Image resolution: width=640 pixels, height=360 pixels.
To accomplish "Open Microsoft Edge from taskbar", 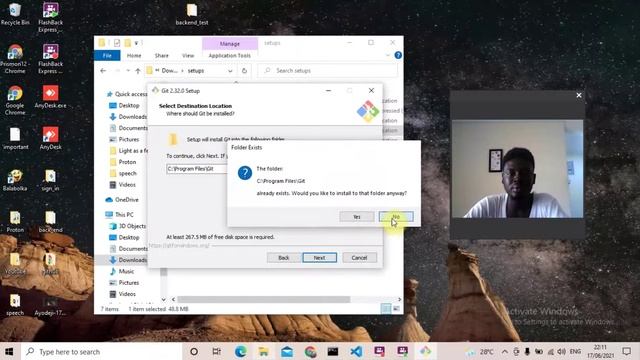I will click(240, 351).
